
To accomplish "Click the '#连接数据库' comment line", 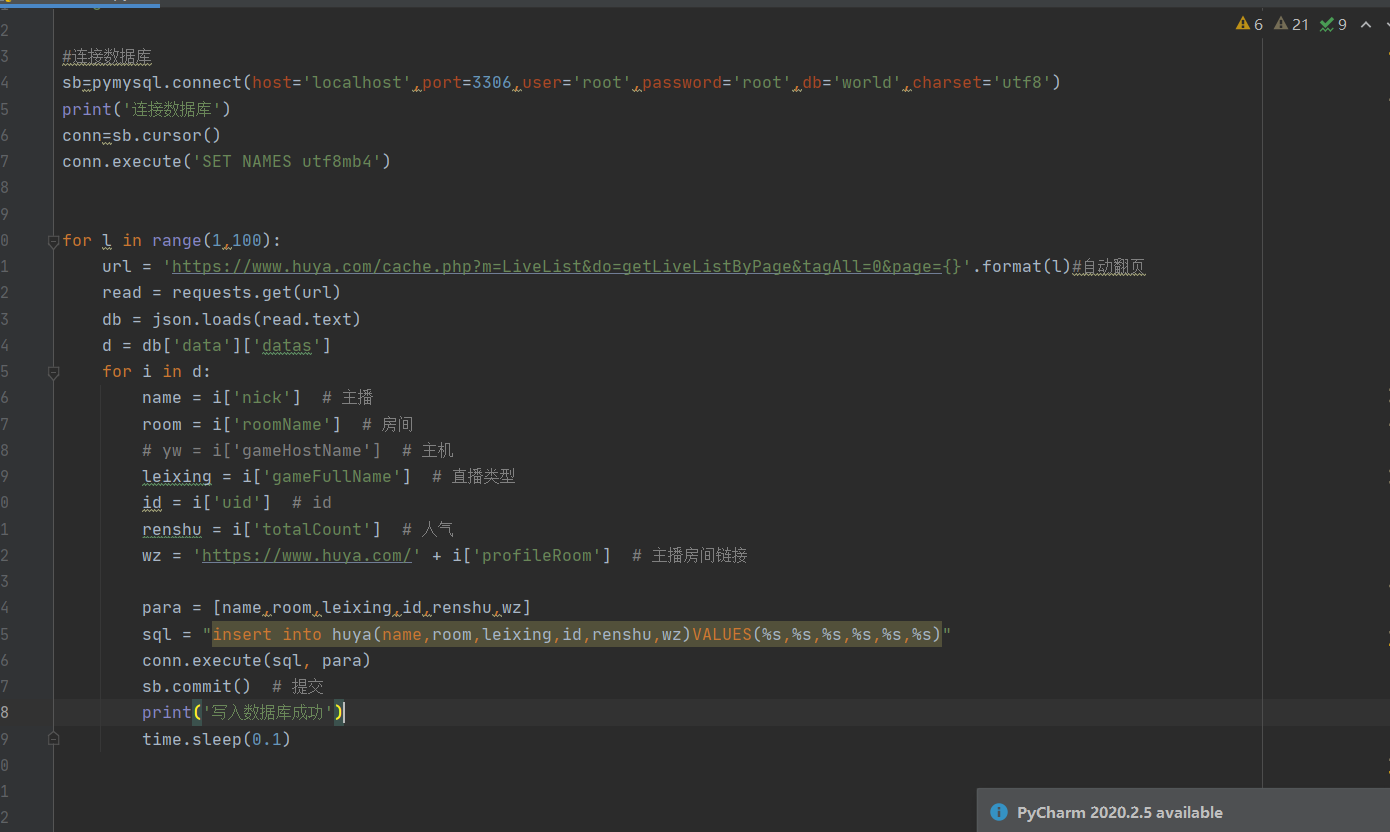I will click(x=107, y=57).
